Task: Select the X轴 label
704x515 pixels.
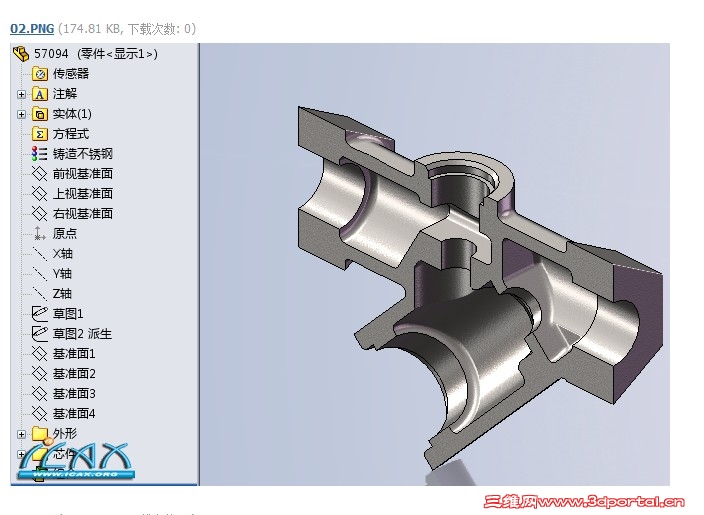Action: tap(62, 254)
